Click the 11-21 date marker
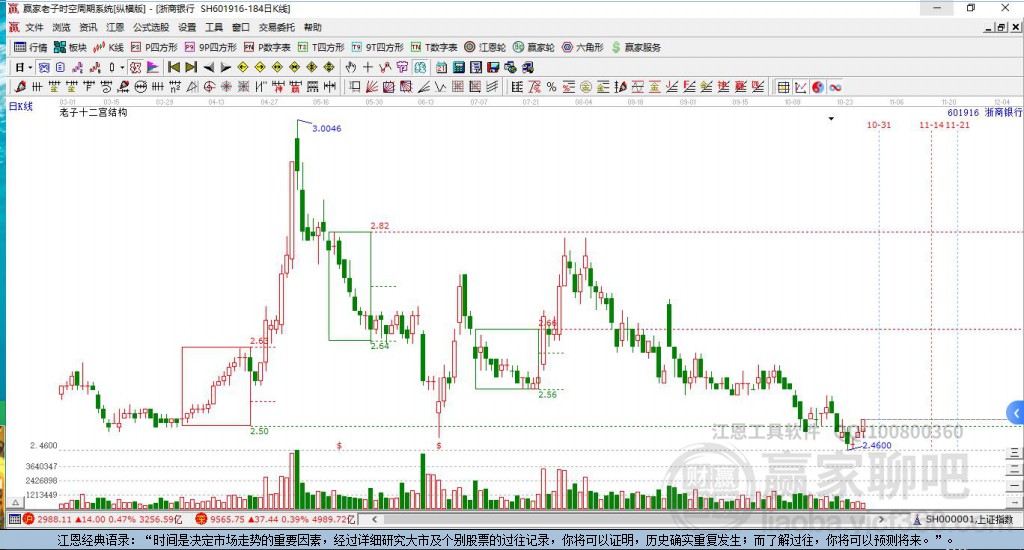 [x=957, y=125]
